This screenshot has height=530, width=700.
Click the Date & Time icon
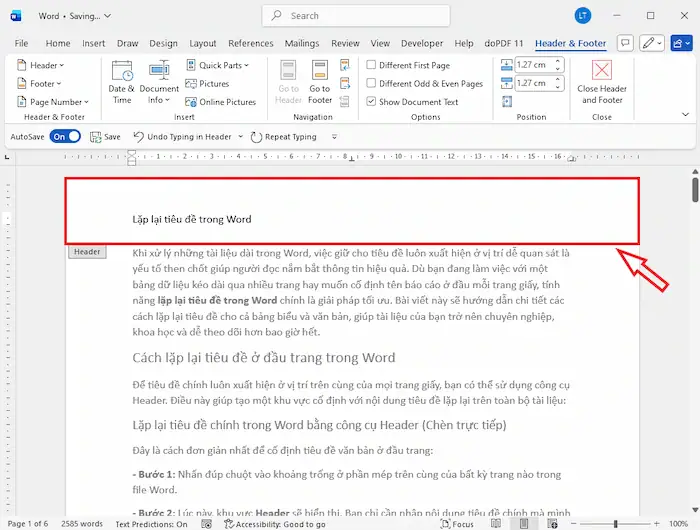click(x=122, y=74)
